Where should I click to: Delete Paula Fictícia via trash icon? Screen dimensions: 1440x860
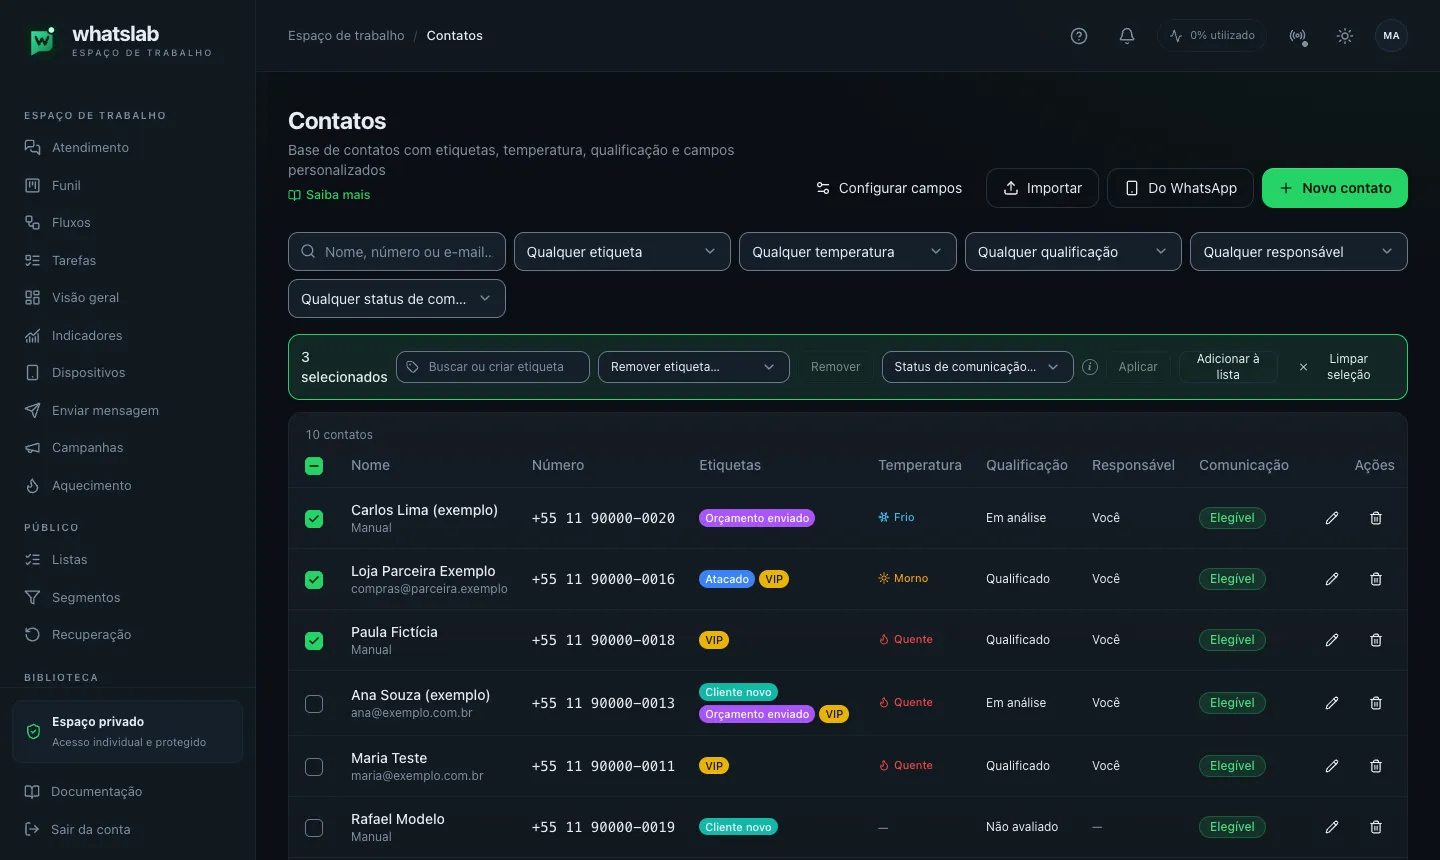[1376, 640]
